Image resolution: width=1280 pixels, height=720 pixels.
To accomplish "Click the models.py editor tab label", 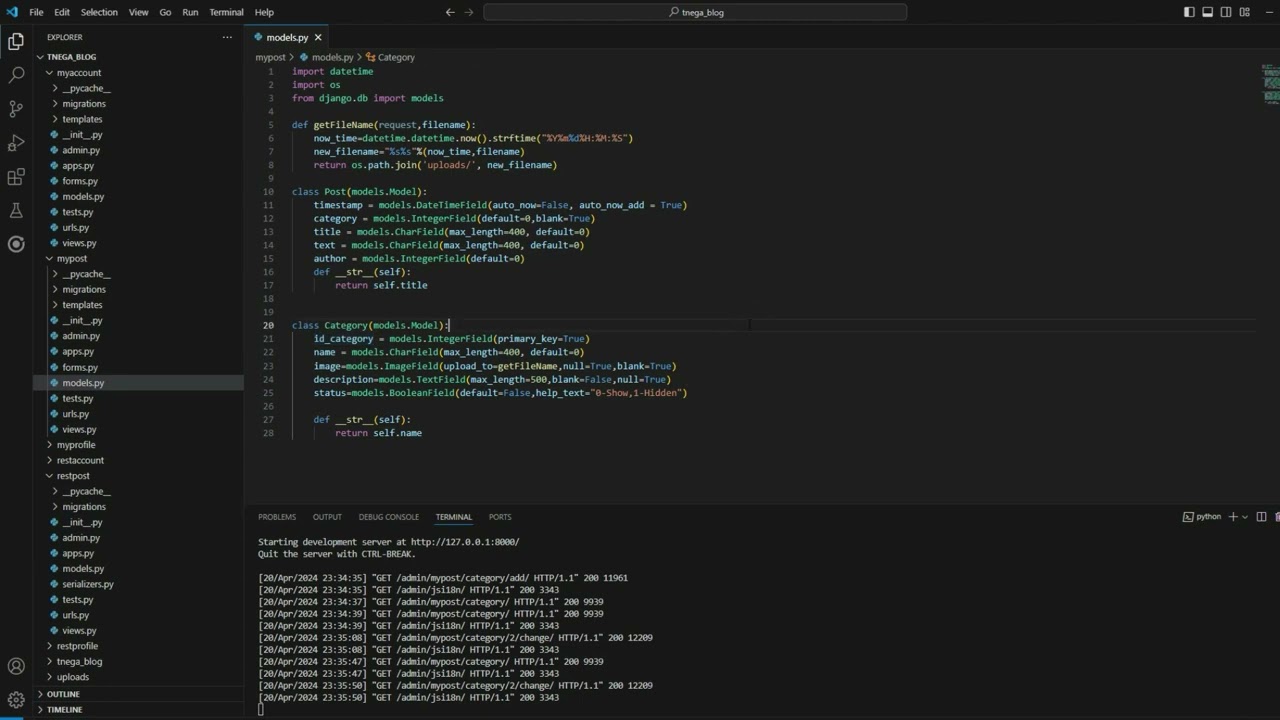I will pyautogui.click(x=287, y=37).
